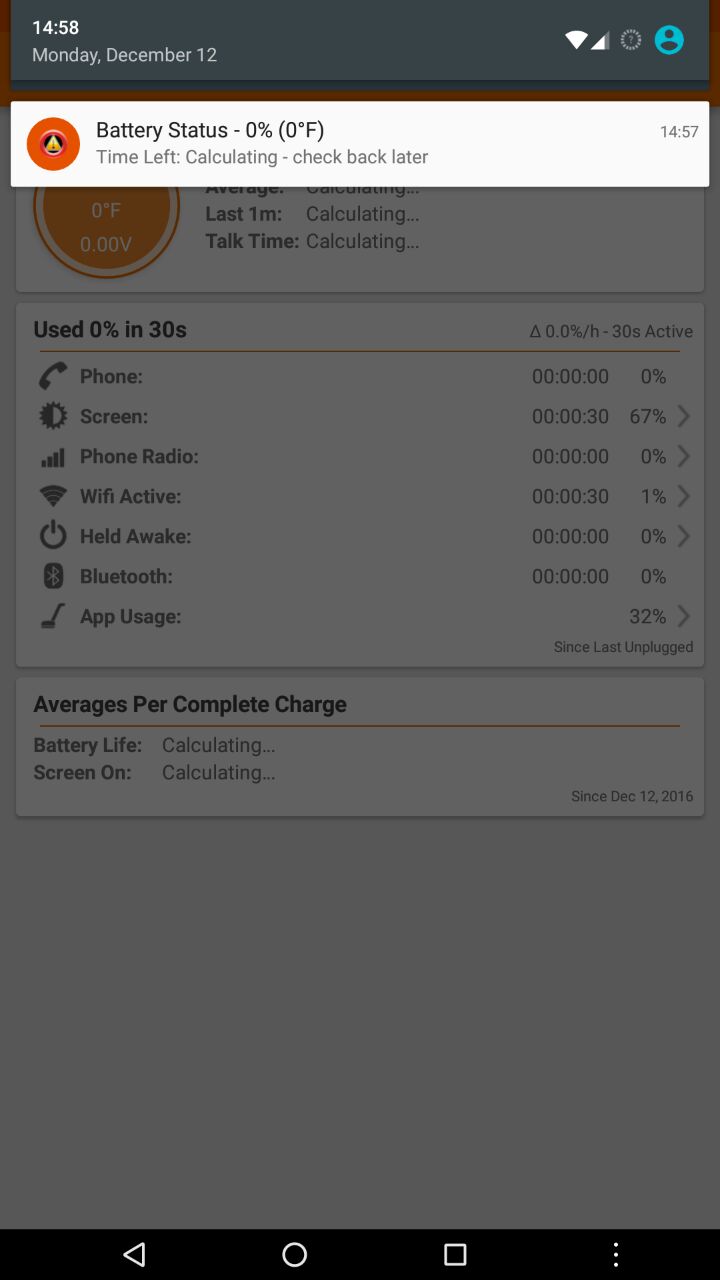Open the three-dot overflow menu
This screenshot has width=720, height=1280.
pos(616,1254)
